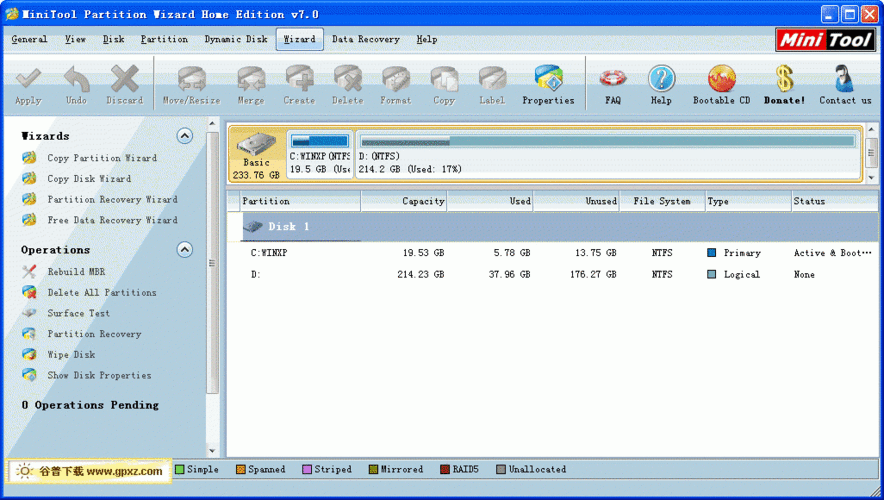Open the Help menu
Image resolution: width=884 pixels, height=500 pixels.
[427, 39]
